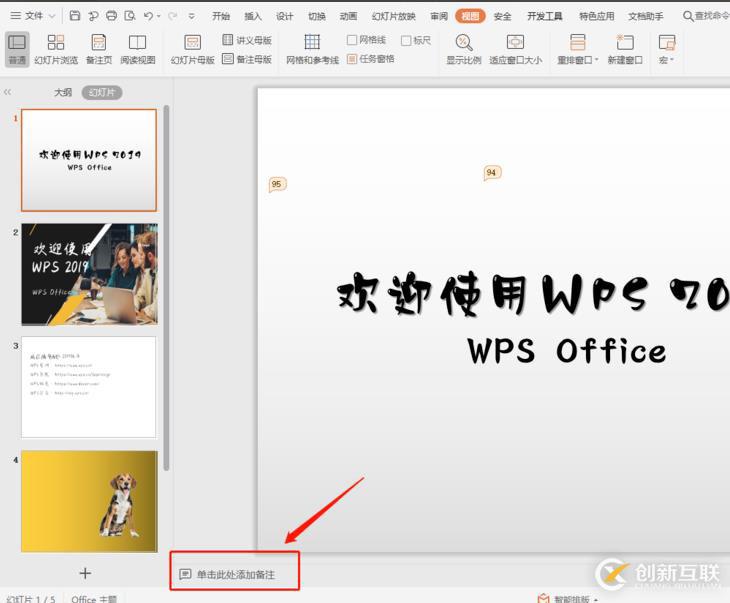
Task: Click the Print Preview icon
Action: pos(130,16)
